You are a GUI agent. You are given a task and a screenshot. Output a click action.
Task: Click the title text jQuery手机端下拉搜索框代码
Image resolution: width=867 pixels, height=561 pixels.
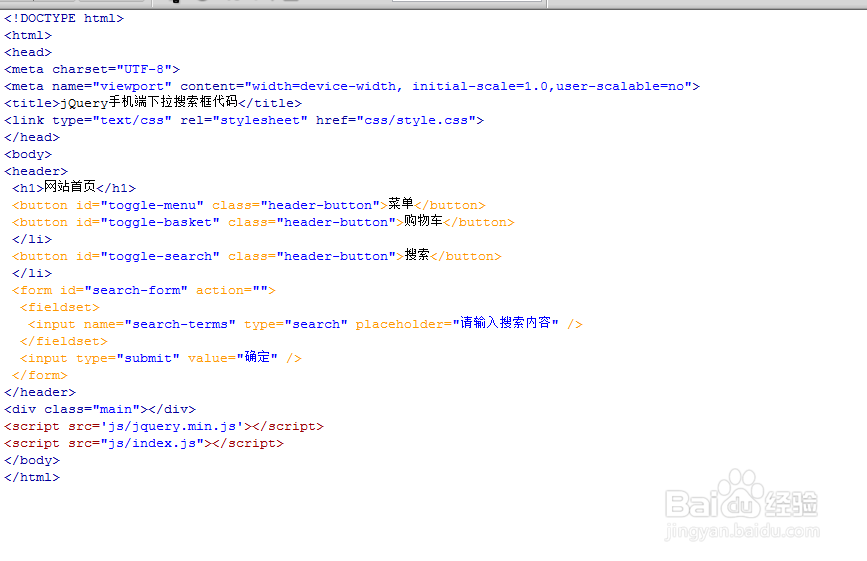point(149,102)
